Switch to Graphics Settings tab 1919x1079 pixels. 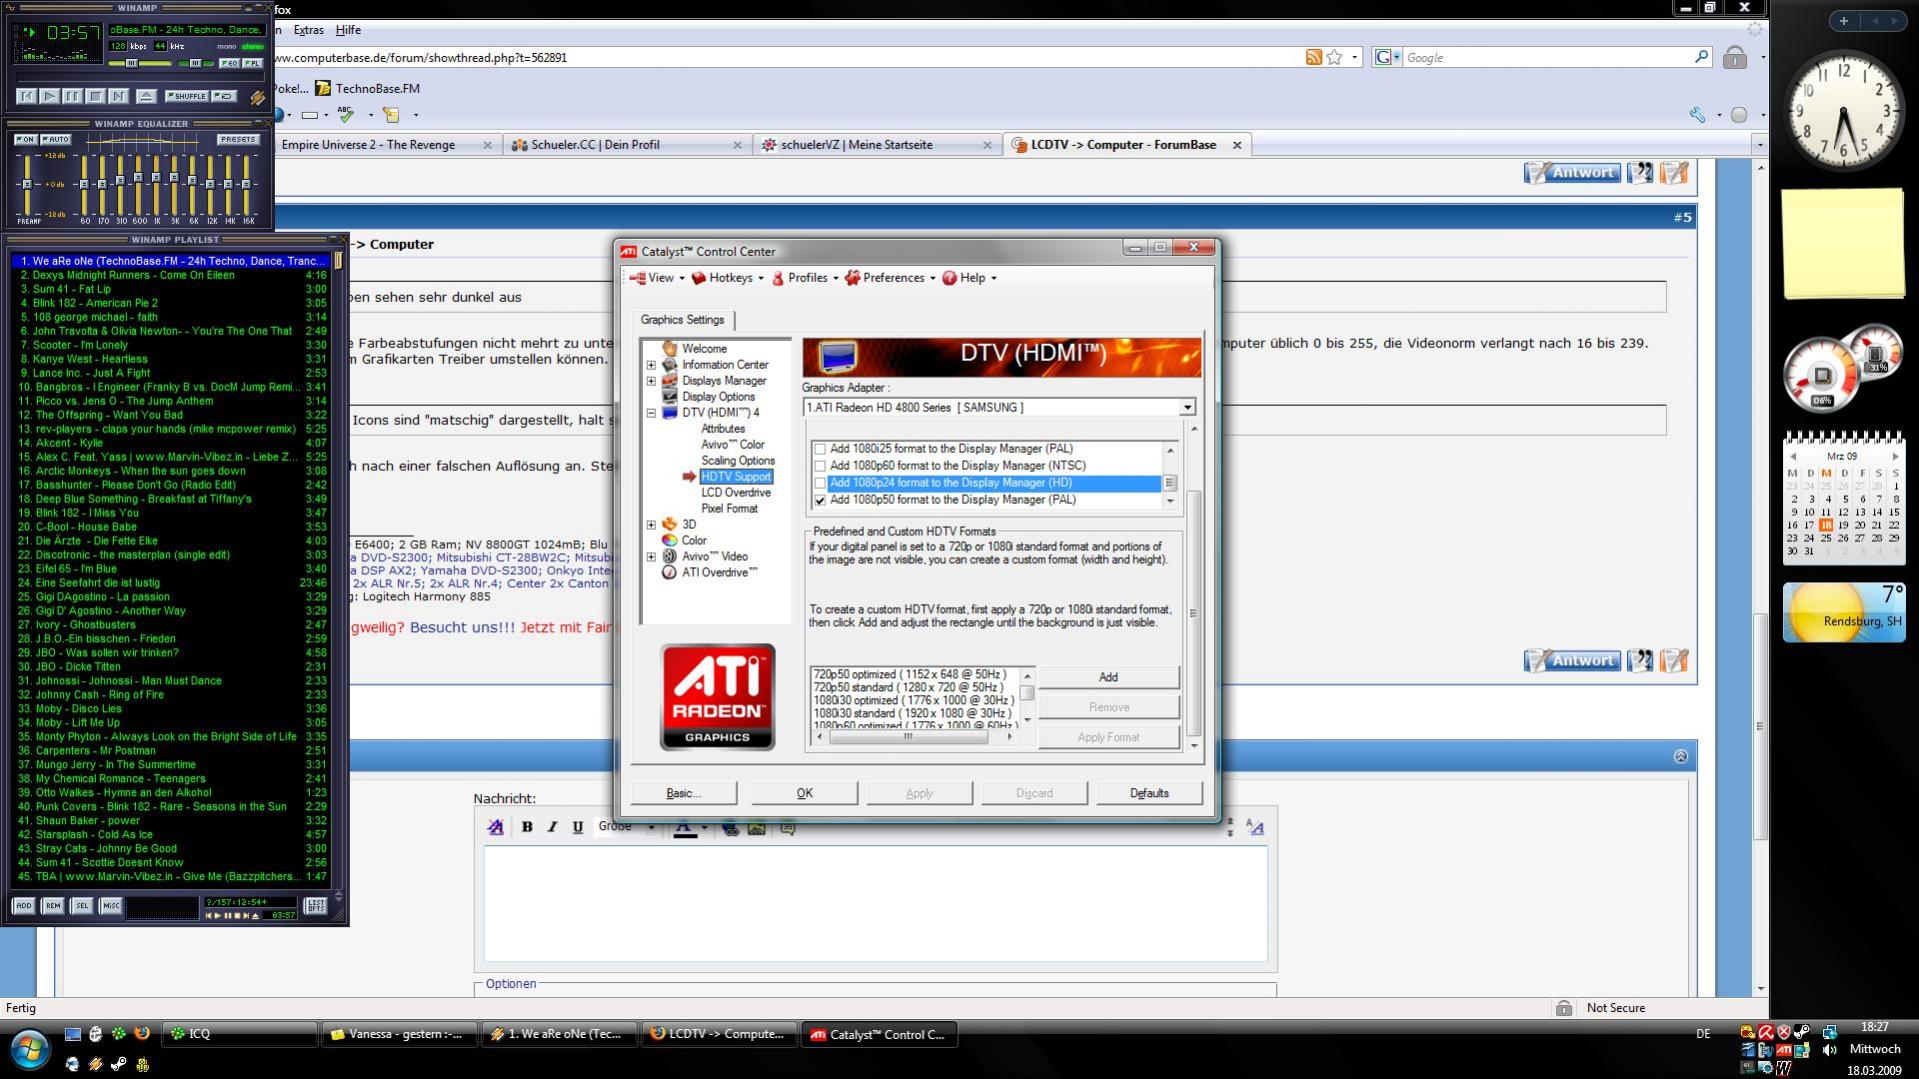pos(683,320)
